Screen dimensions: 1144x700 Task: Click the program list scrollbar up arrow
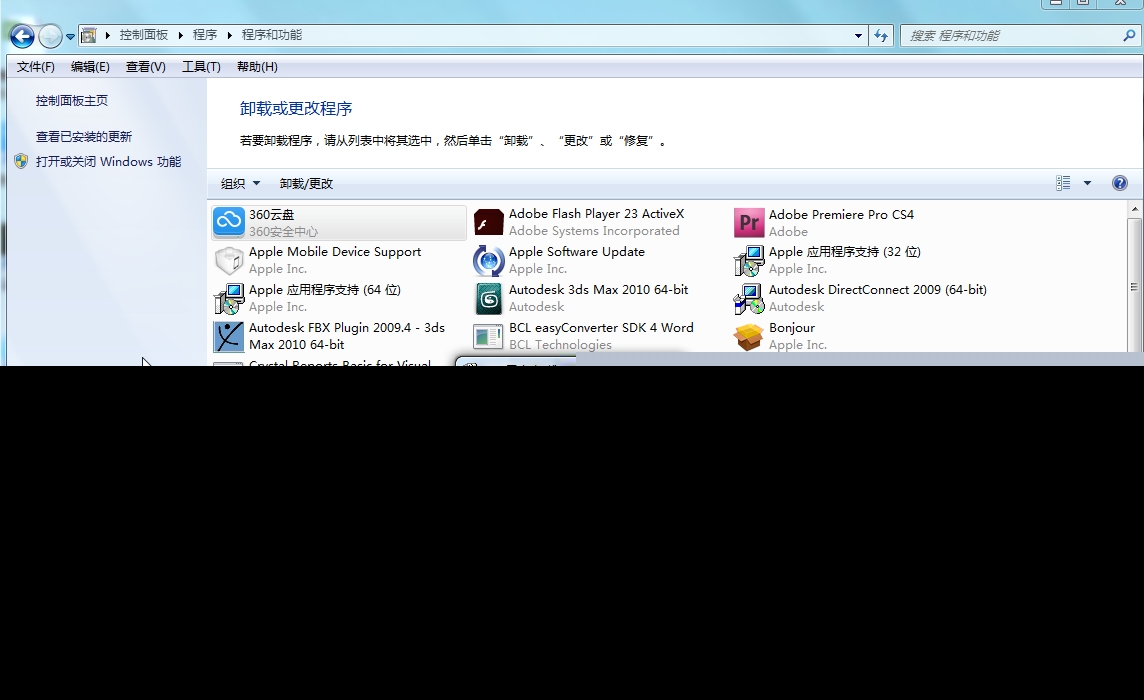(x=1135, y=209)
